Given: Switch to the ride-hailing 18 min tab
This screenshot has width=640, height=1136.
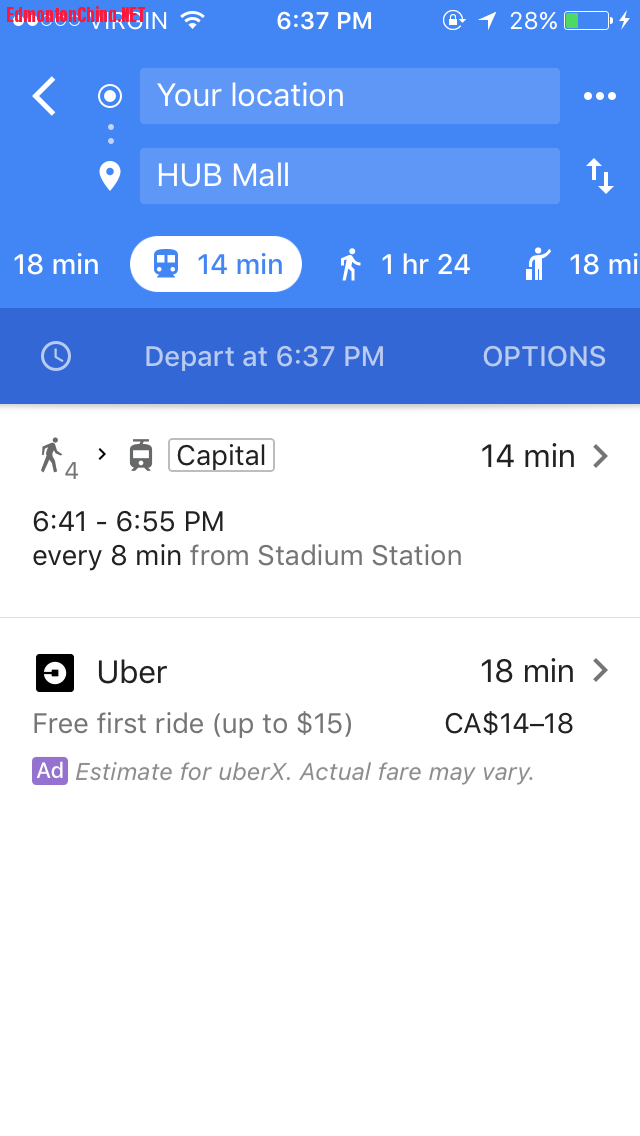Looking at the screenshot, I should tap(581, 264).
